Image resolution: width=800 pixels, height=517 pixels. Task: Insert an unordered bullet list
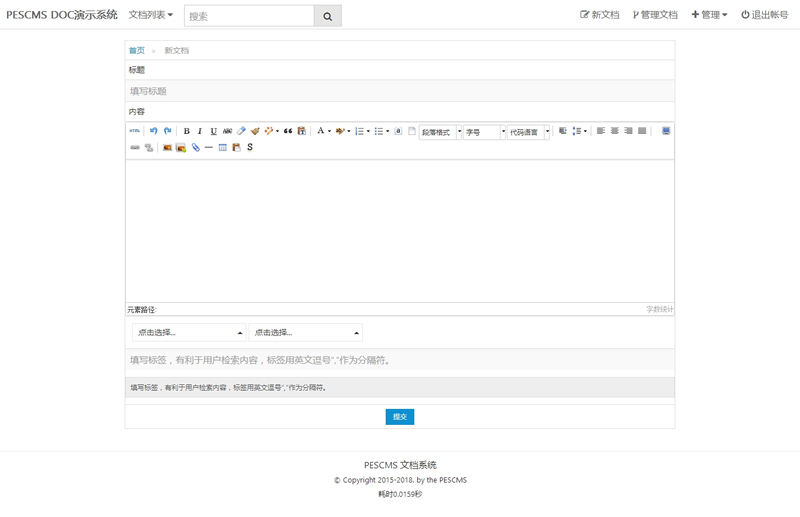point(379,131)
